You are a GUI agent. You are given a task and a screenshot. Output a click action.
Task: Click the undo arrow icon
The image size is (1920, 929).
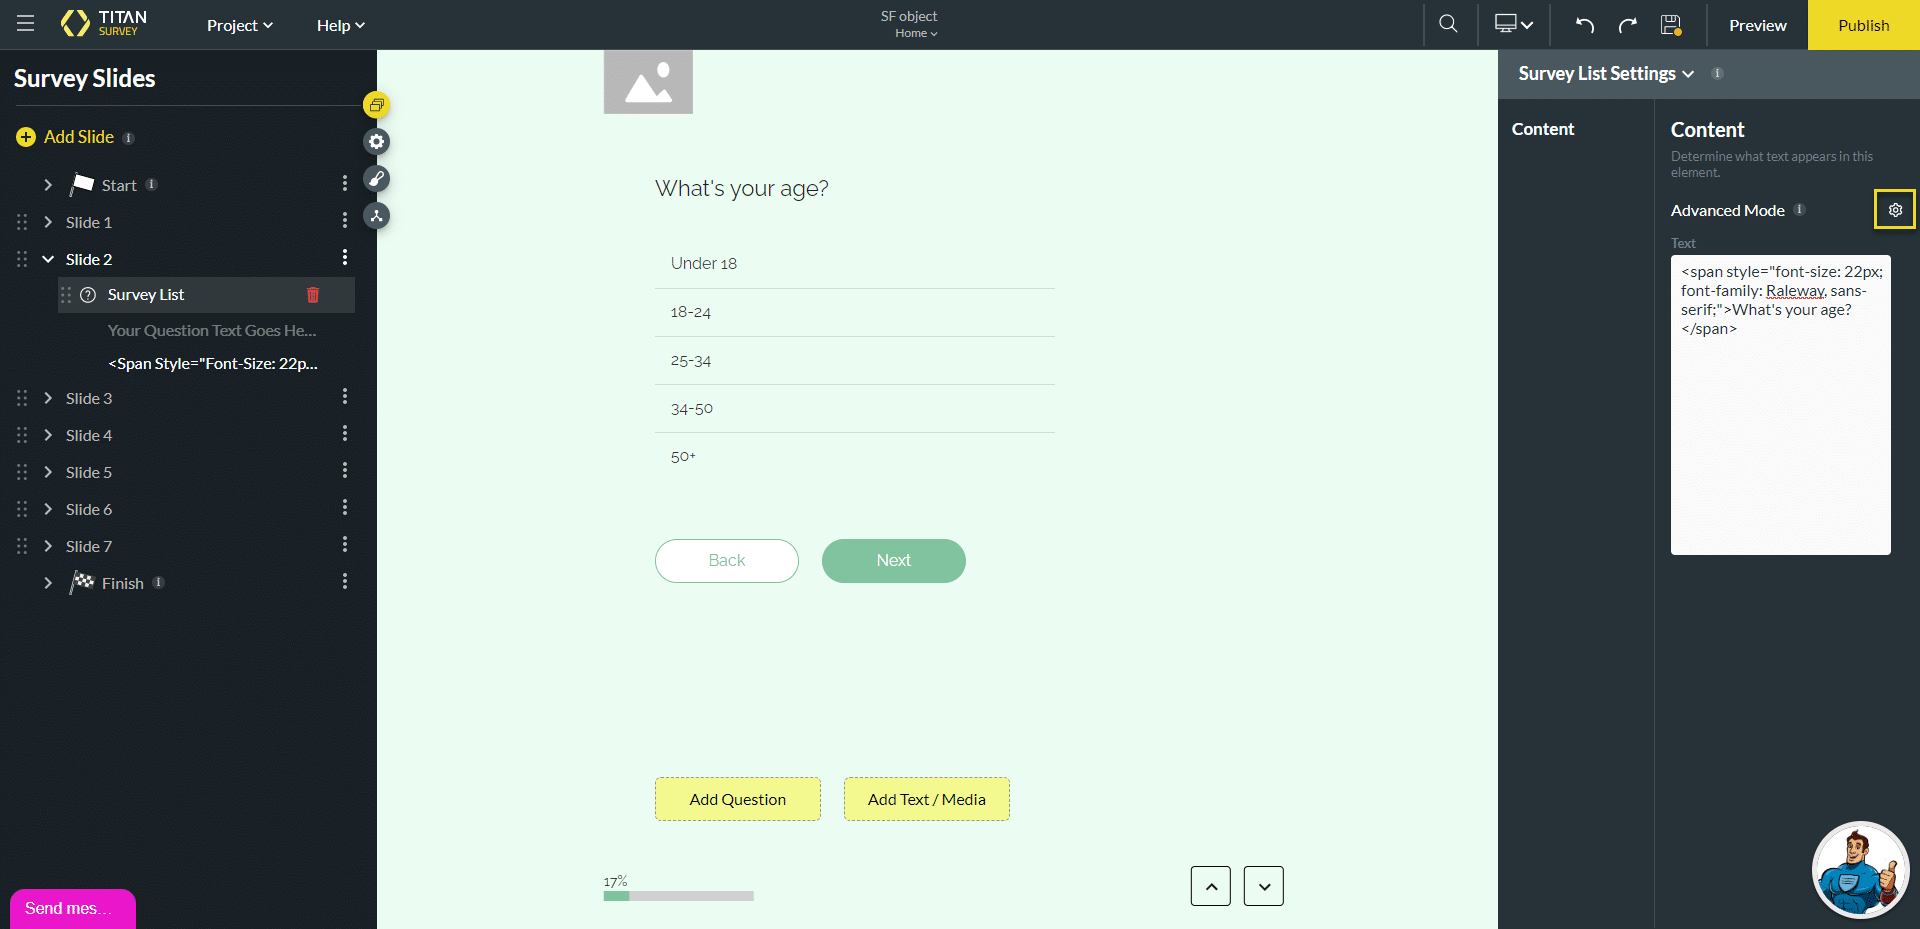pos(1585,25)
